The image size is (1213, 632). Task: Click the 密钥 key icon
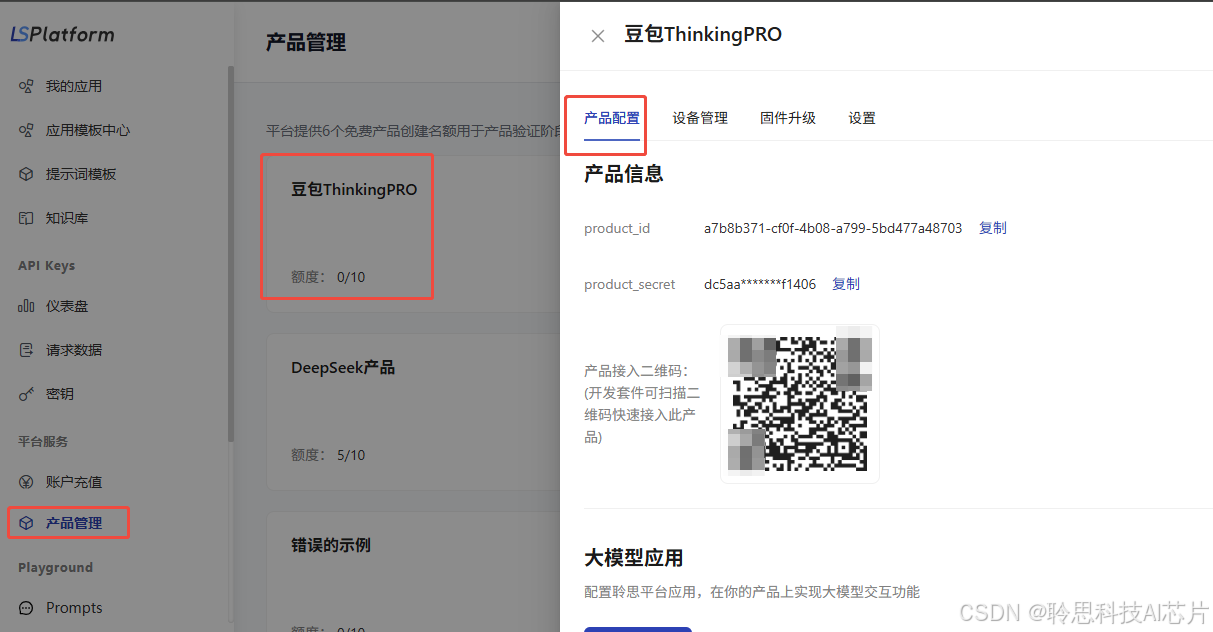tap(27, 395)
